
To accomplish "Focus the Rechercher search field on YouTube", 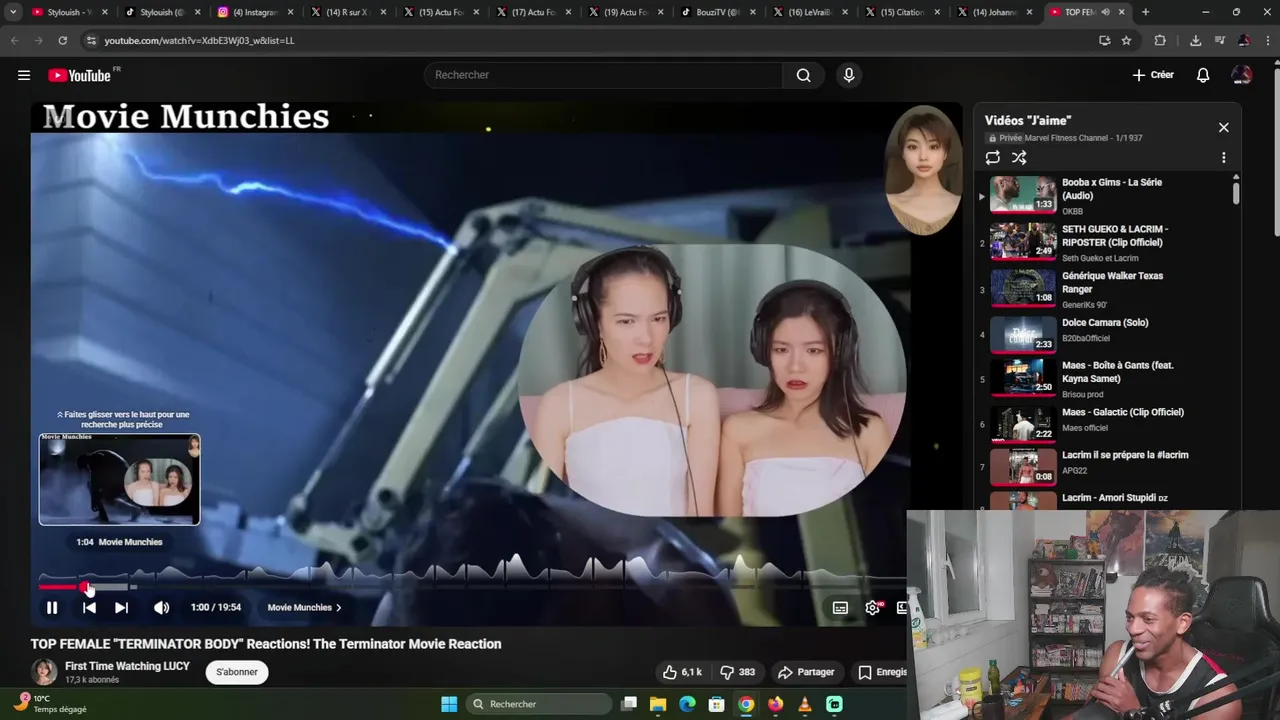I will (x=604, y=75).
